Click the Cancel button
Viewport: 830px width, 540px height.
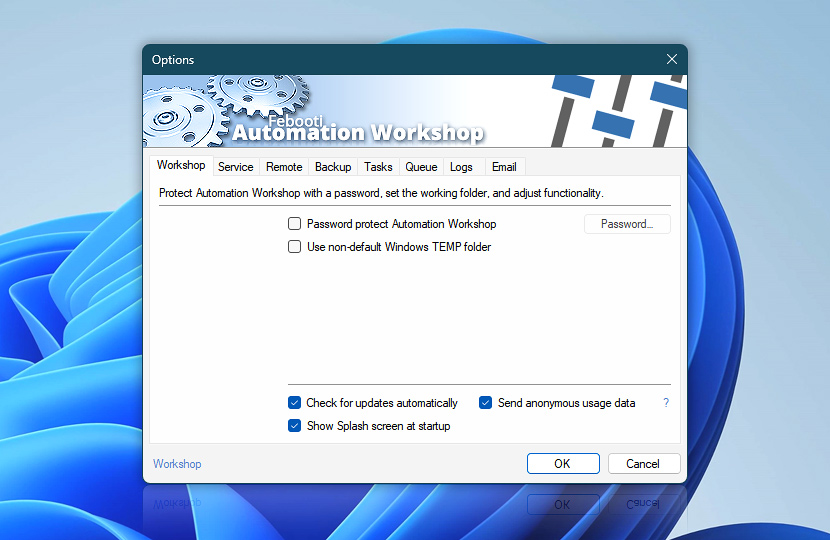(x=644, y=464)
